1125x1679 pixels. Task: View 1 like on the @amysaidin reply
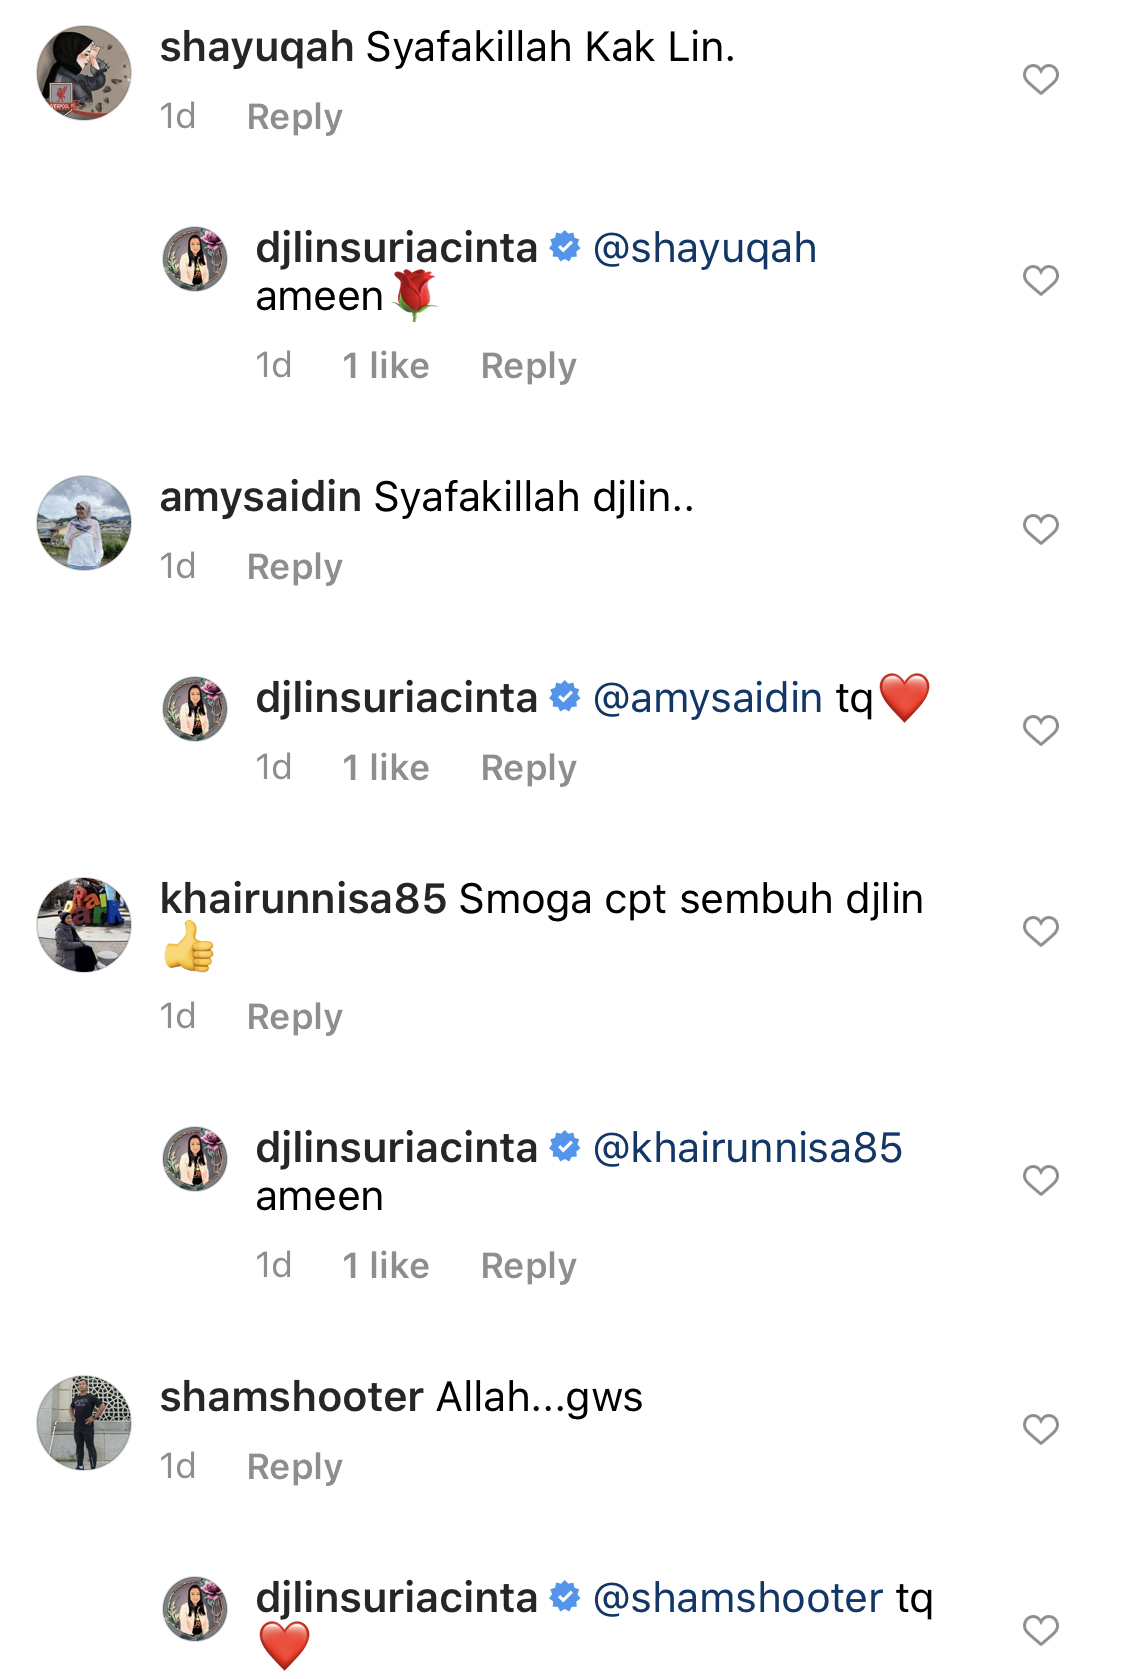(x=386, y=768)
